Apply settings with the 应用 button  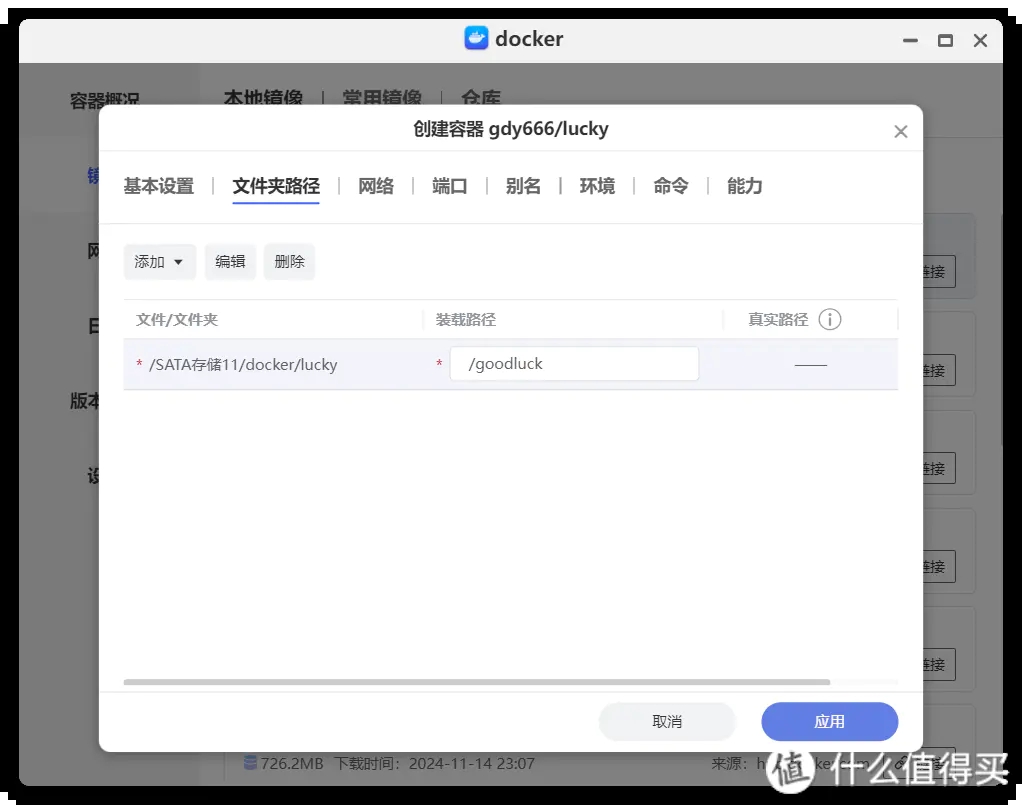click(830, 722)
